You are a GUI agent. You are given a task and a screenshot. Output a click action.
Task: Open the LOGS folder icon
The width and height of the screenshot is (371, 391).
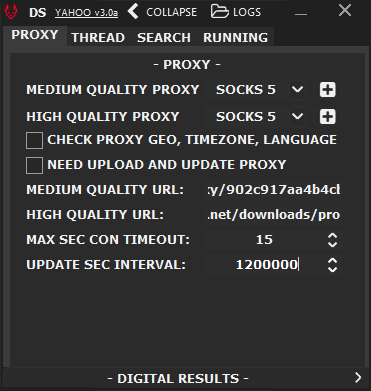[220, 11]
